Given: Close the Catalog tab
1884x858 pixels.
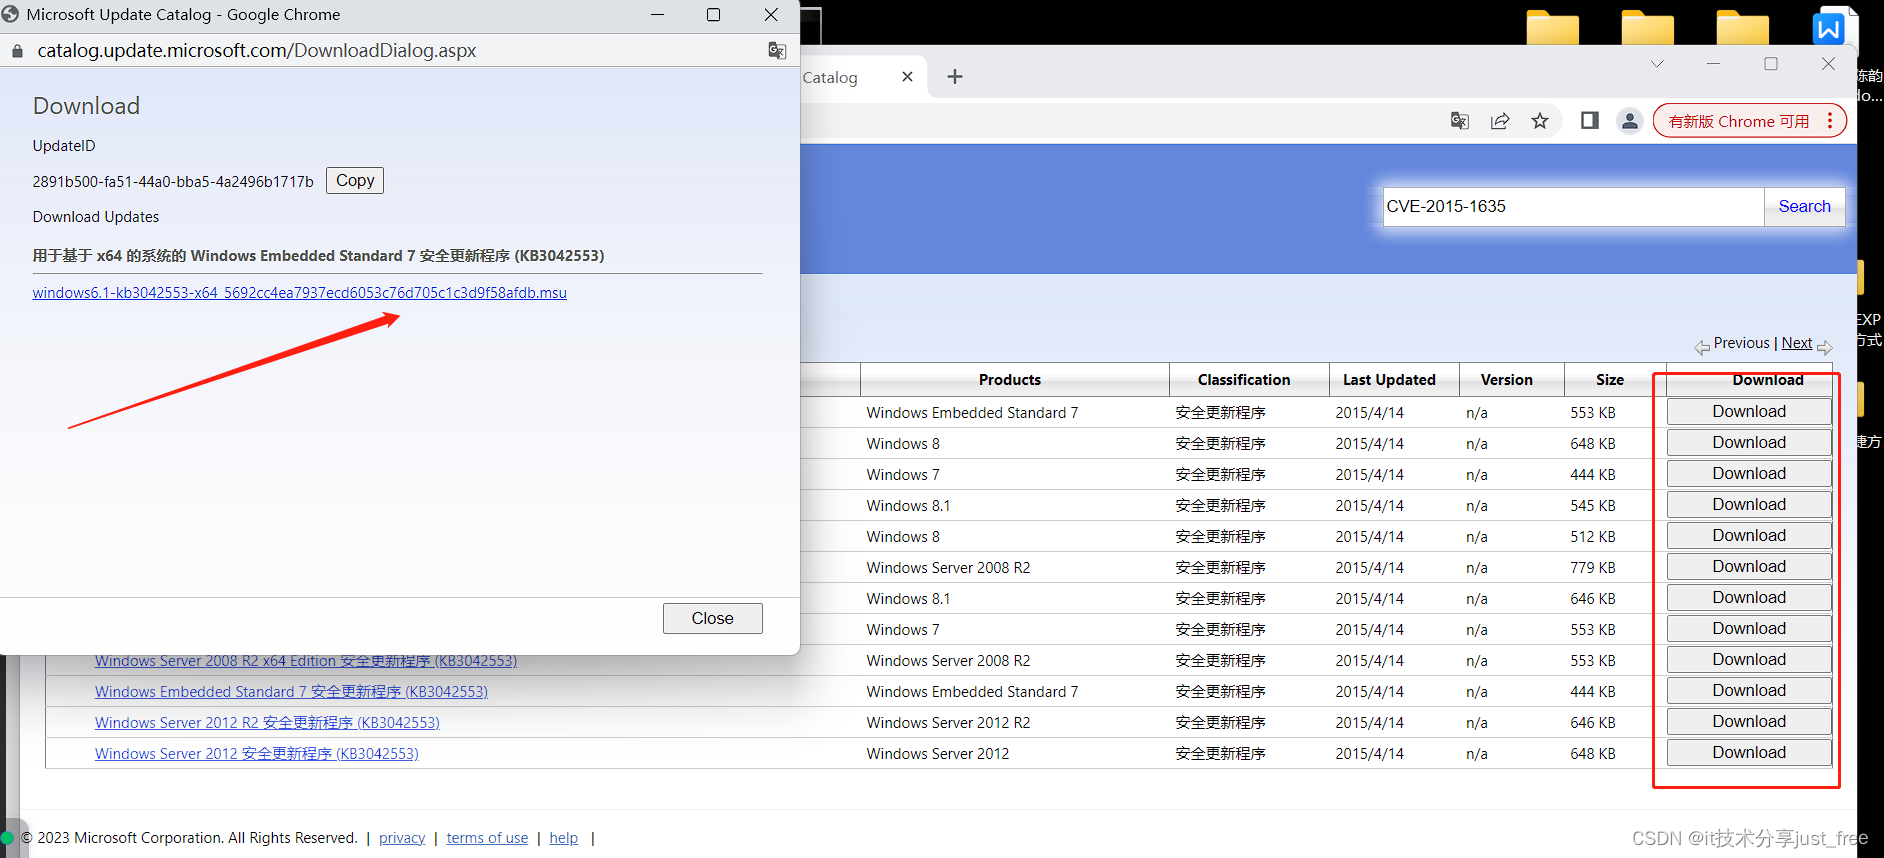Looking at the screenshot, I should pos(907,77).
